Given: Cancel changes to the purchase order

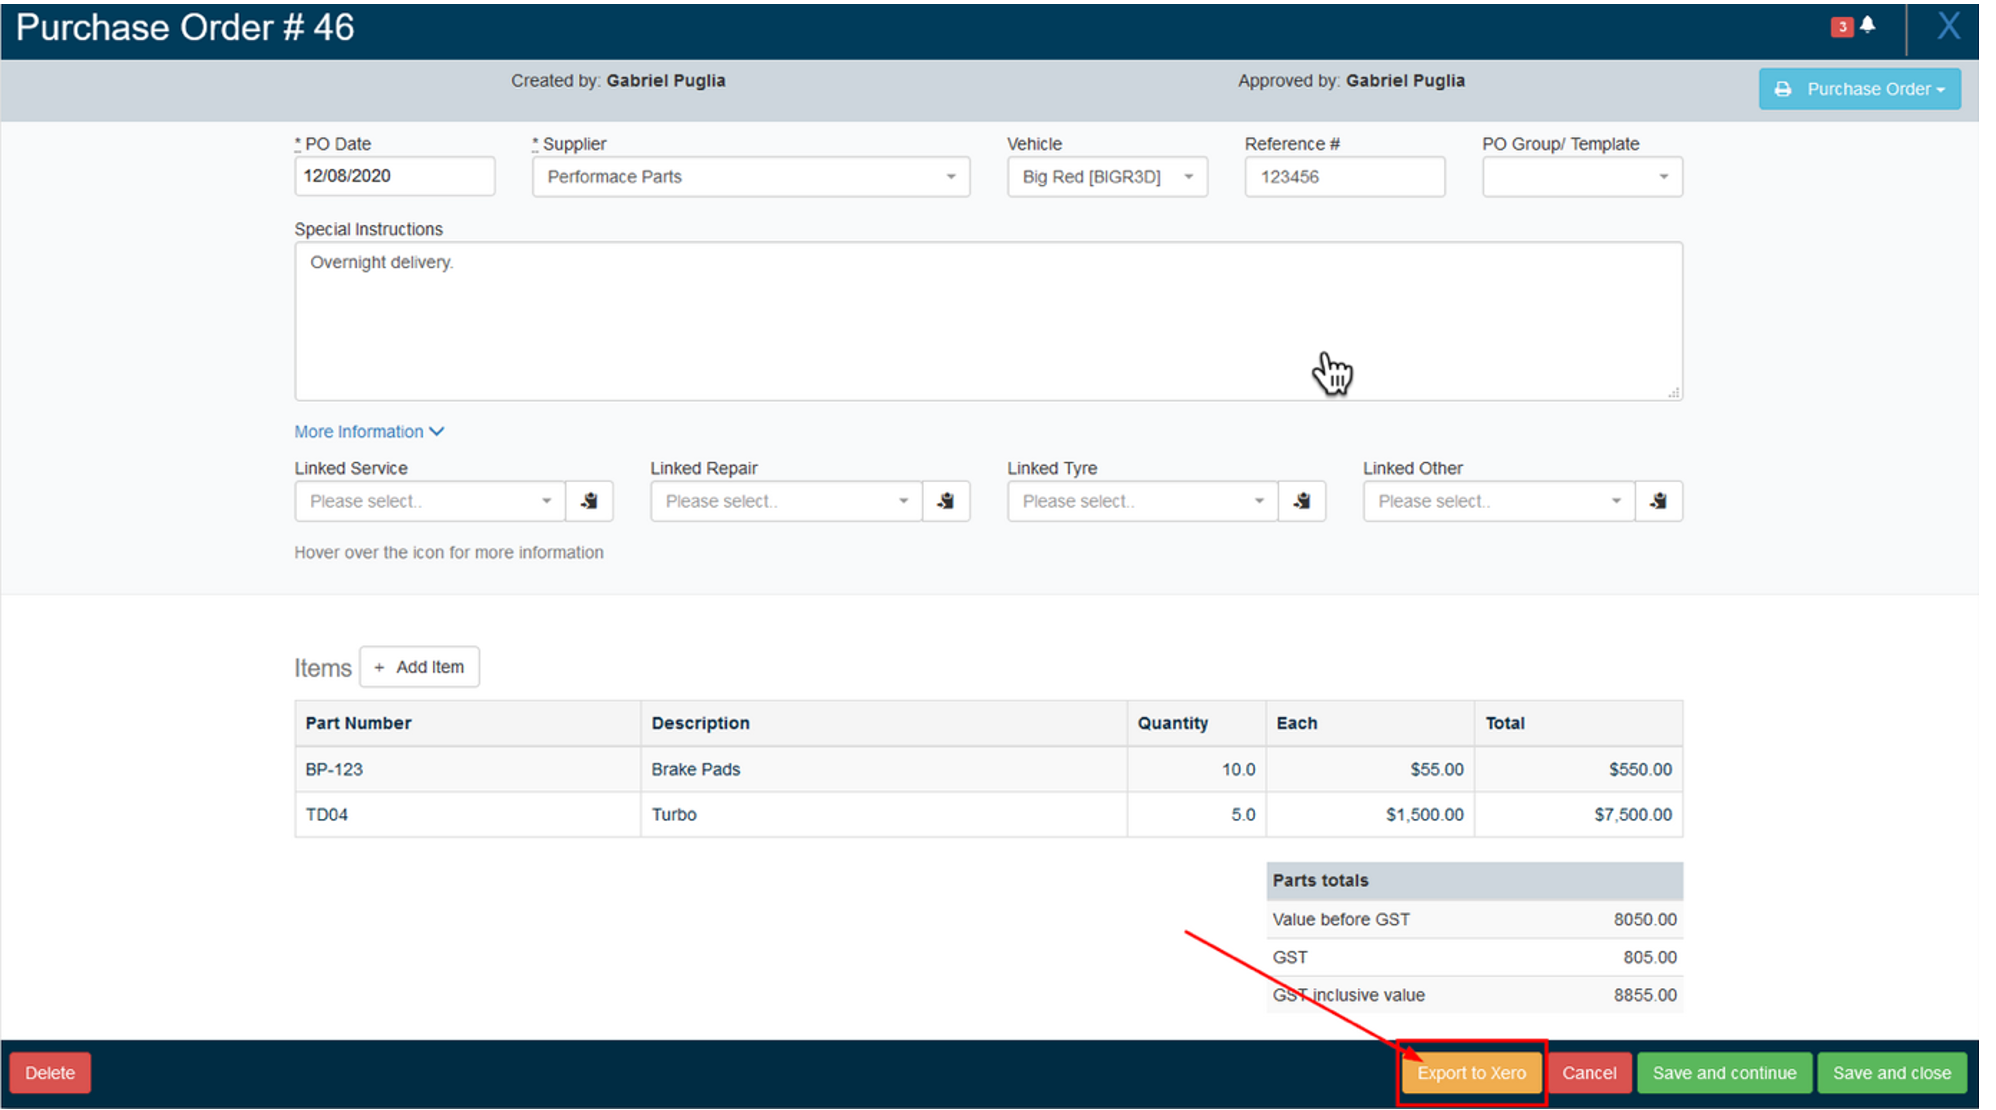Looking at the screenshot, I should 1589,1072.
